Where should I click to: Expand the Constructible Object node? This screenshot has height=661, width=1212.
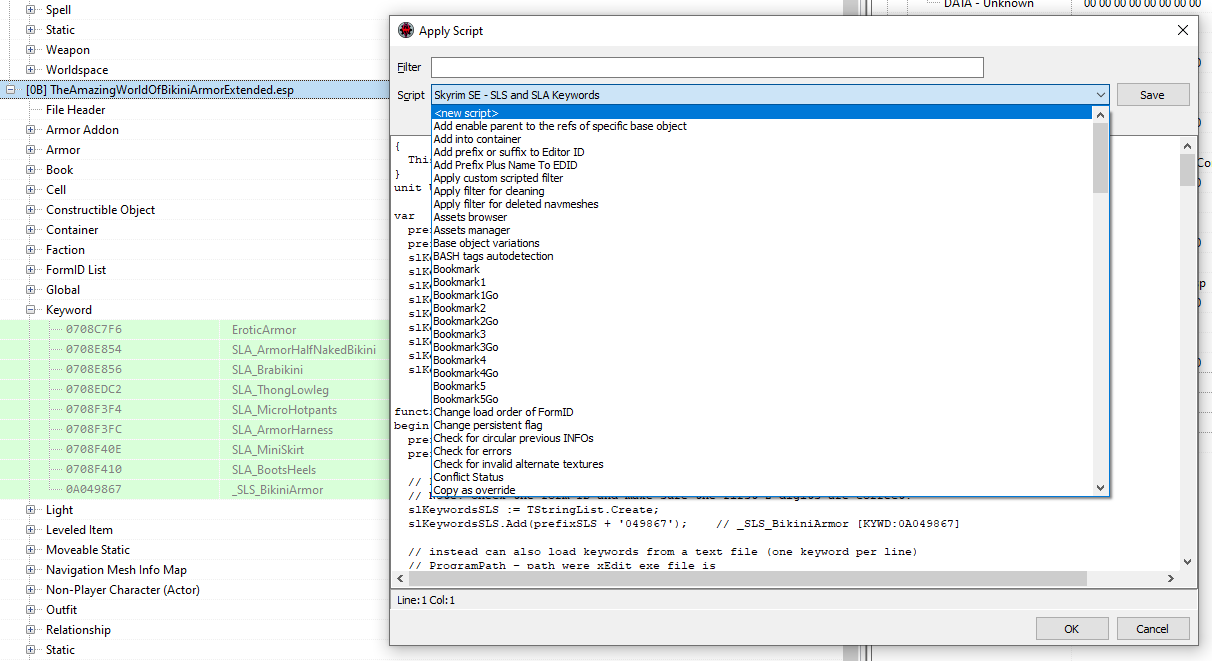30,210
